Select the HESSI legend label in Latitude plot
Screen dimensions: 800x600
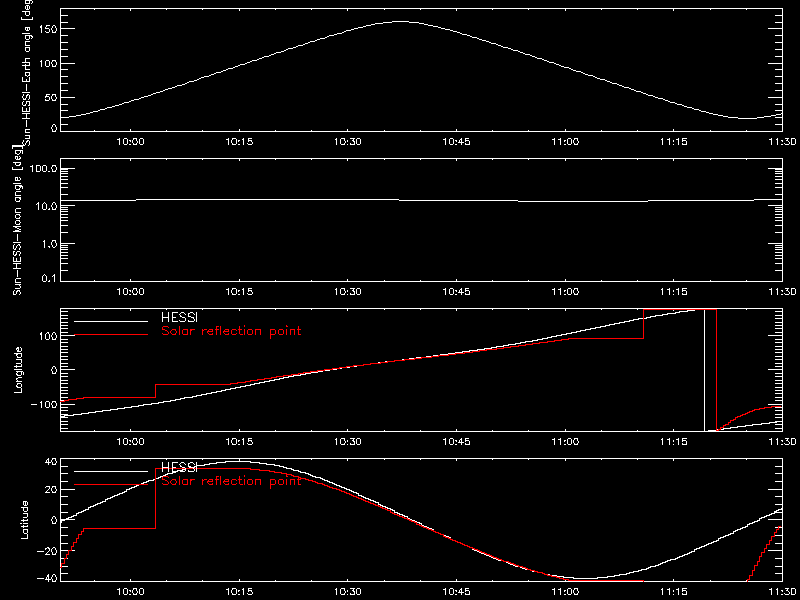click(179, 467)
